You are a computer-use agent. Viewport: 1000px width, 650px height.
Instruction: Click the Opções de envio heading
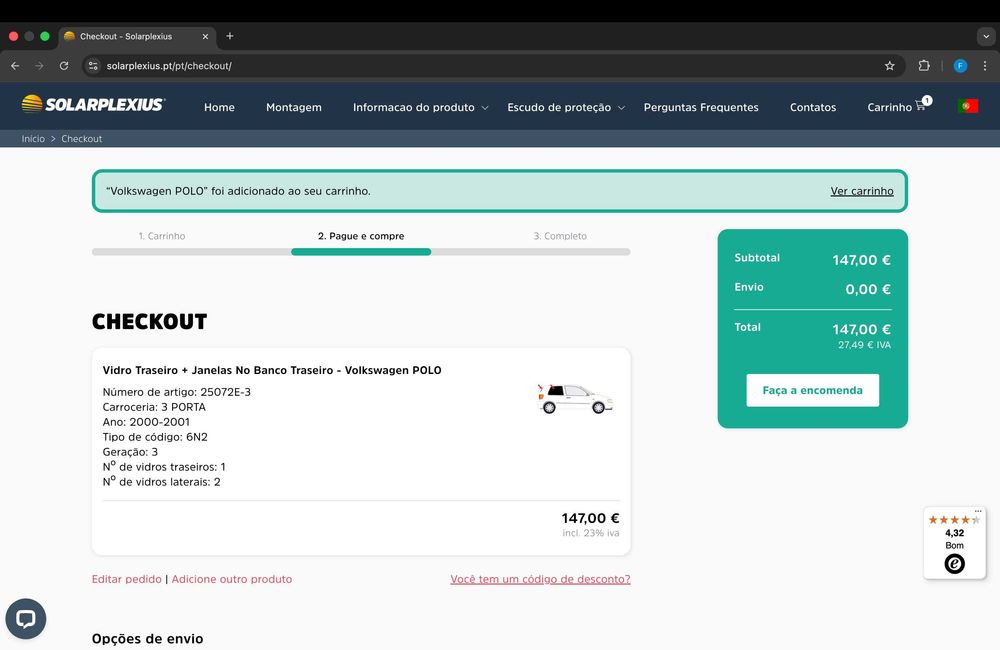tap(147, 639)
